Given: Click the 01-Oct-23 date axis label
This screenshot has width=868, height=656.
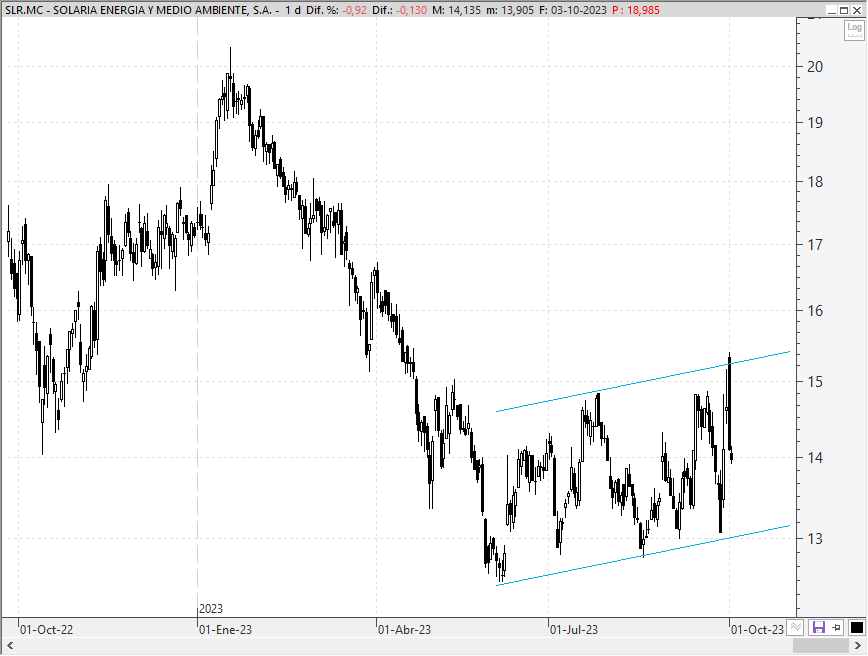Looking at the screenshot, I should [x=757, y=630].
